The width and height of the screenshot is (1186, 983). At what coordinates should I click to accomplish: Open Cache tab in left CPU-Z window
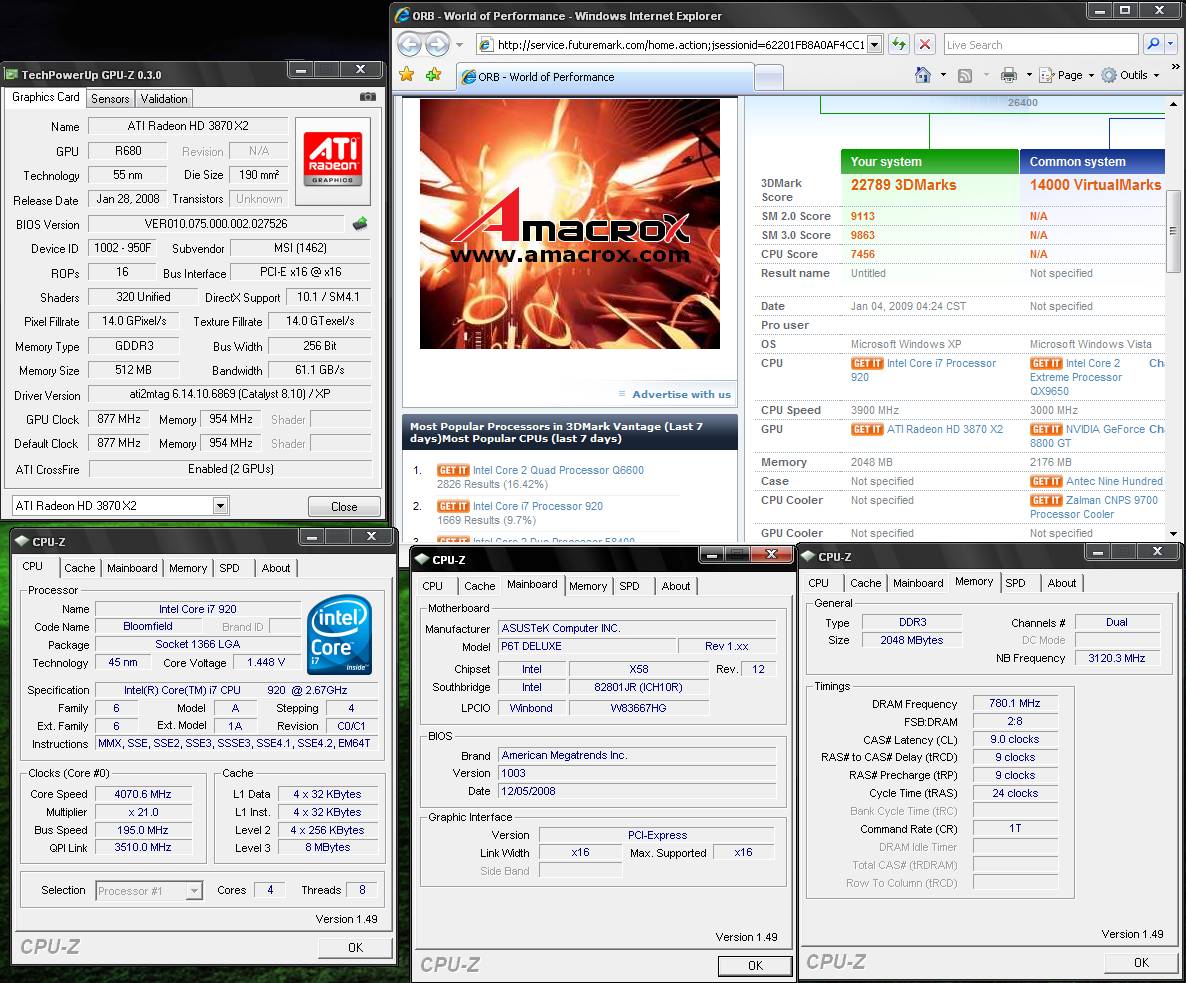pos(79,568)
